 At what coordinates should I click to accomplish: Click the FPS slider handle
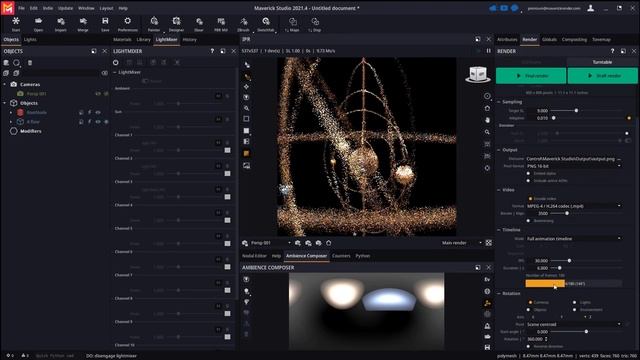click(x=569, y=261)
